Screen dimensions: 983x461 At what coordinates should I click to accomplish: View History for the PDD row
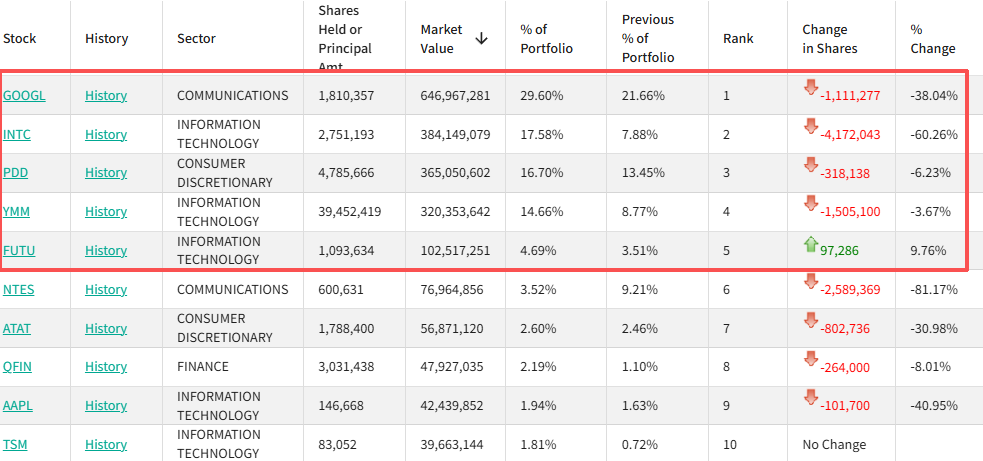pos(106,172)
